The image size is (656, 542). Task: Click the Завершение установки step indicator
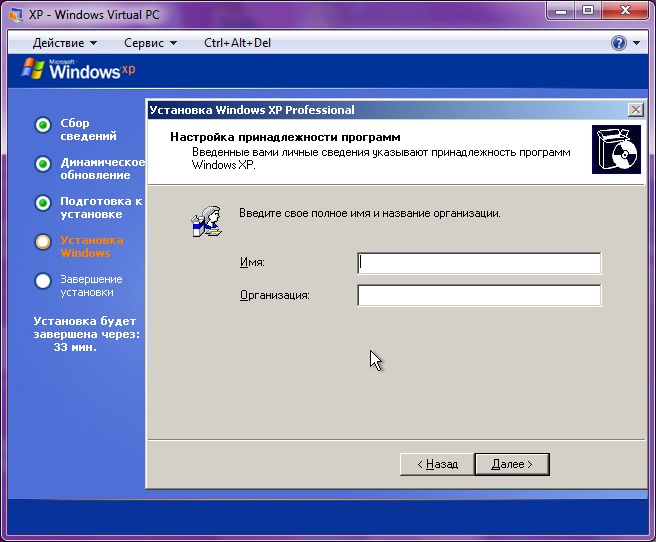43,281
